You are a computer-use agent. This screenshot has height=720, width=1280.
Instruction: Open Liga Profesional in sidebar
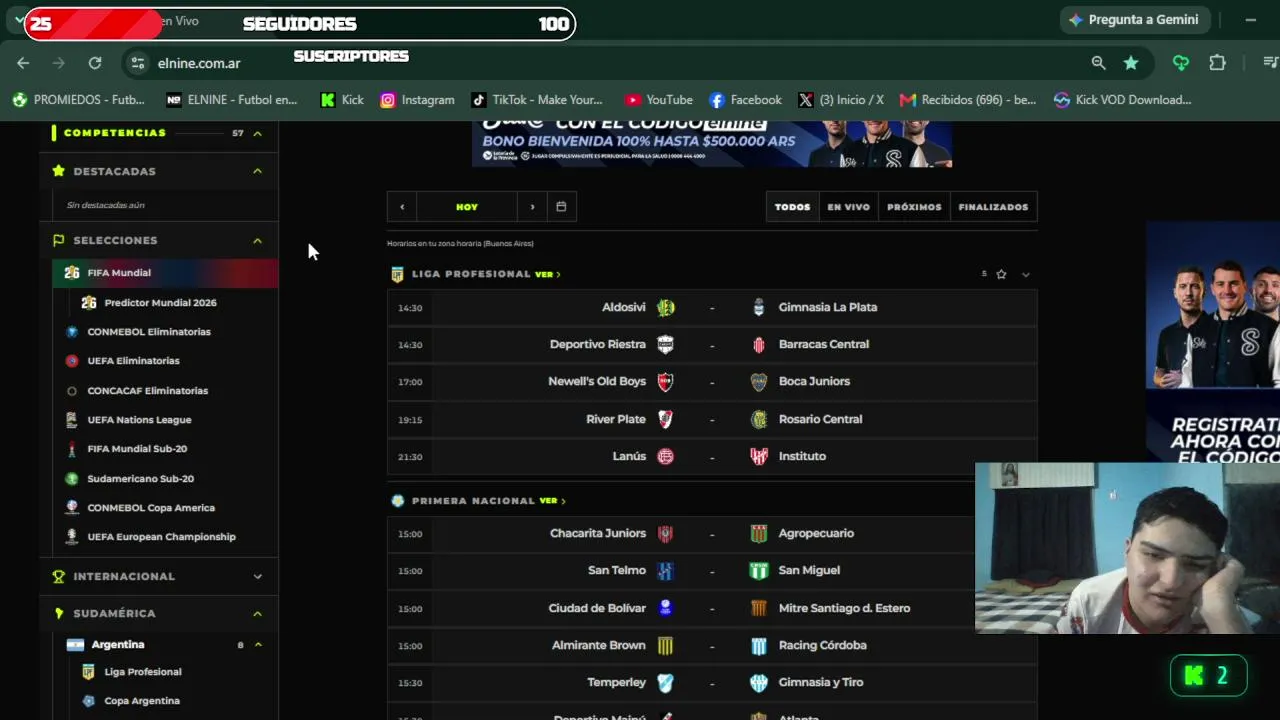[143, 672]
